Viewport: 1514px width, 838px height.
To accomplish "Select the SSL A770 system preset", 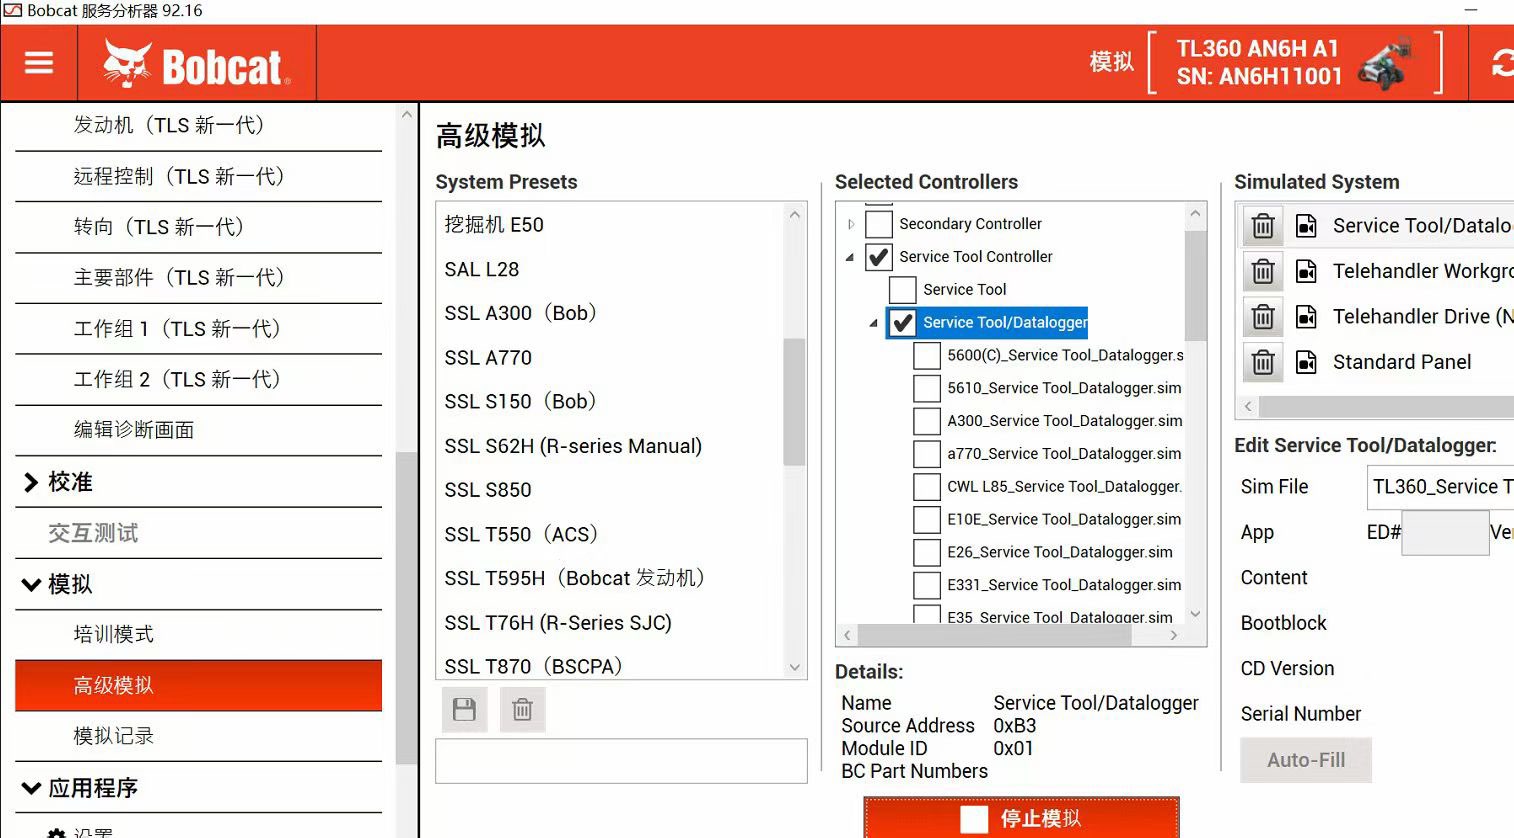I will click(488, 357).
